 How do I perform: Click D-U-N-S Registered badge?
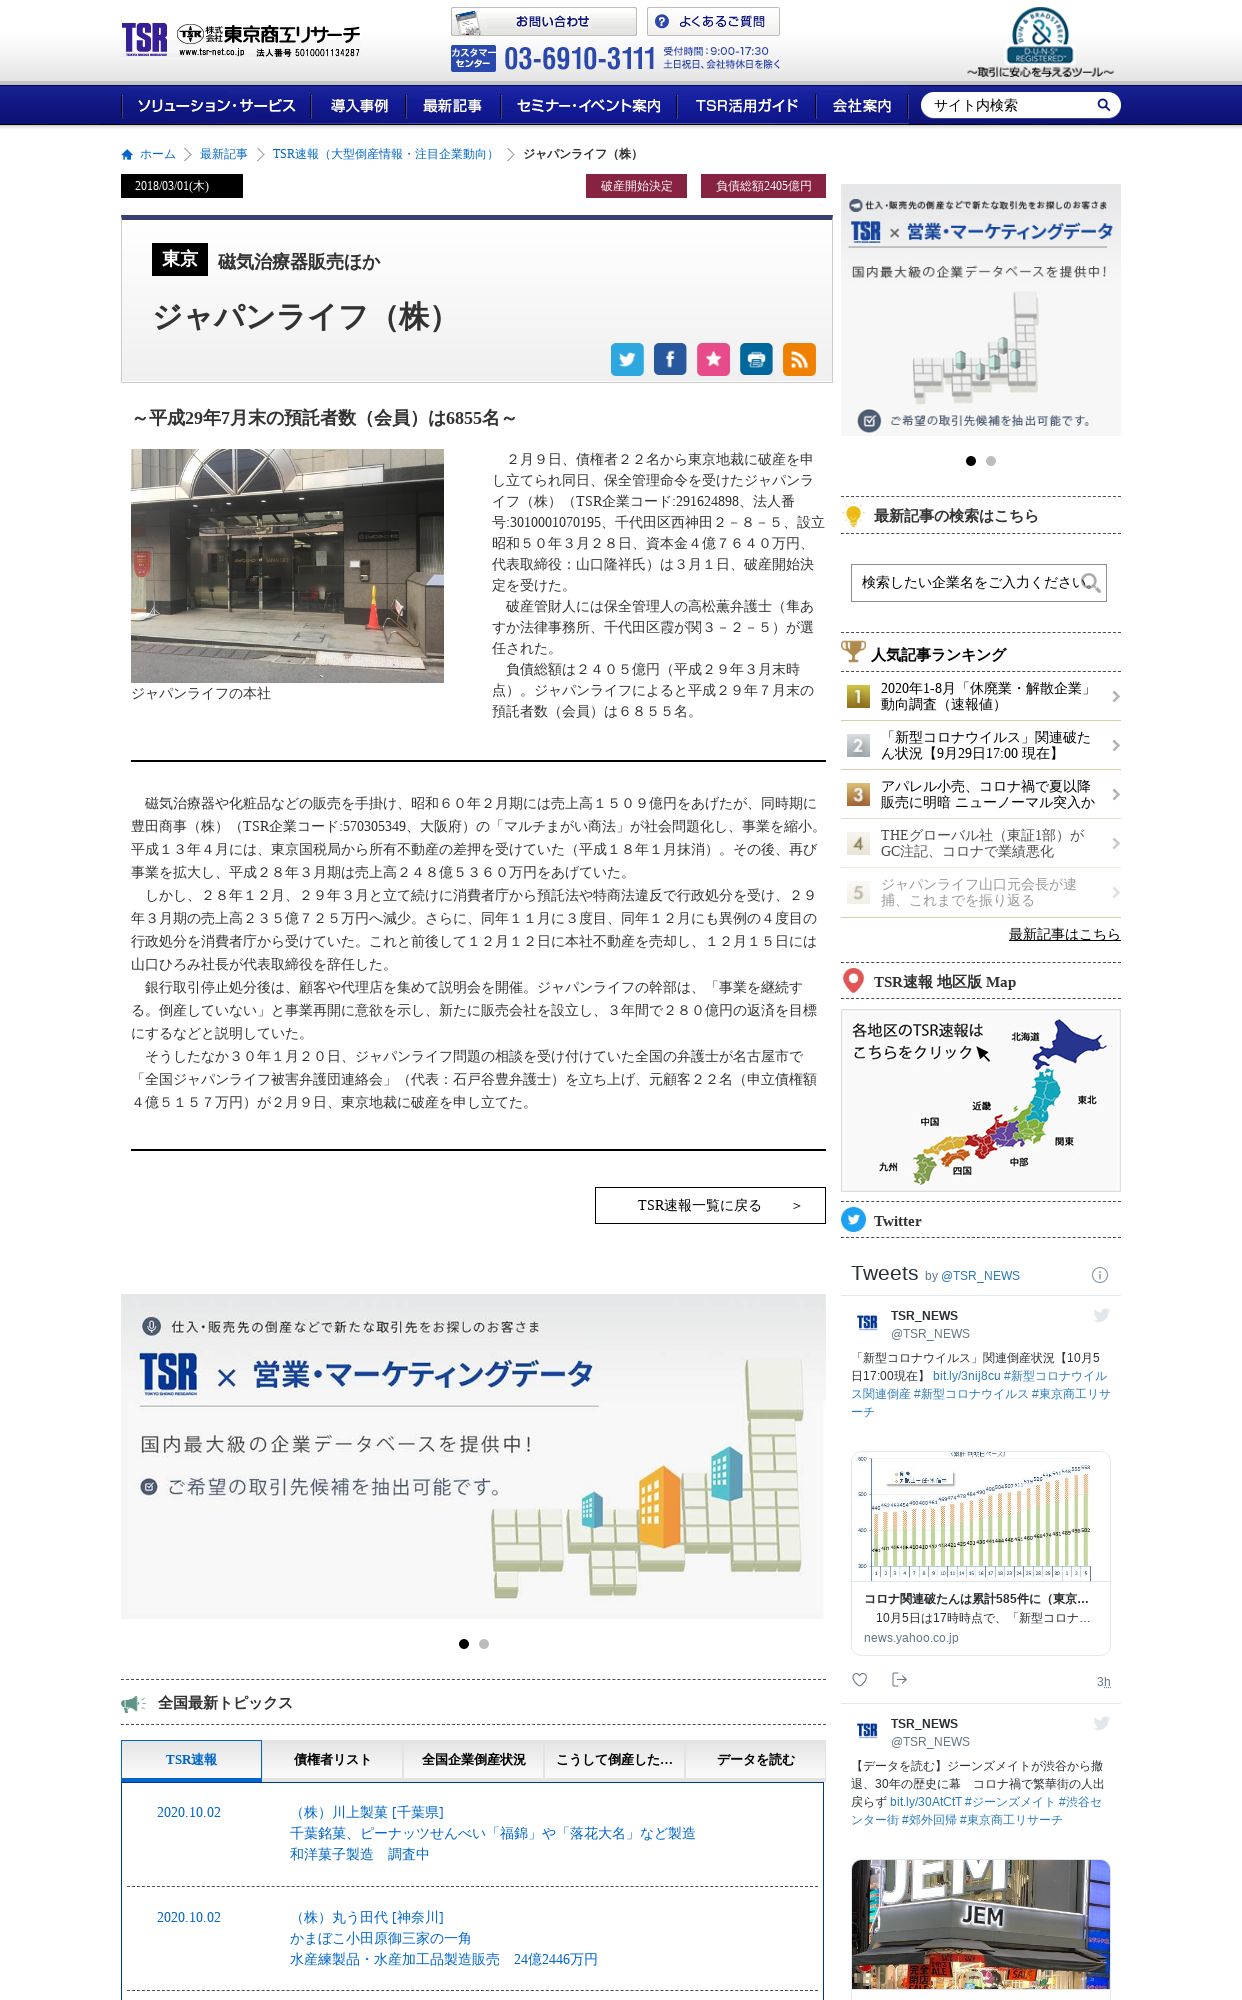click(1040, 42)
